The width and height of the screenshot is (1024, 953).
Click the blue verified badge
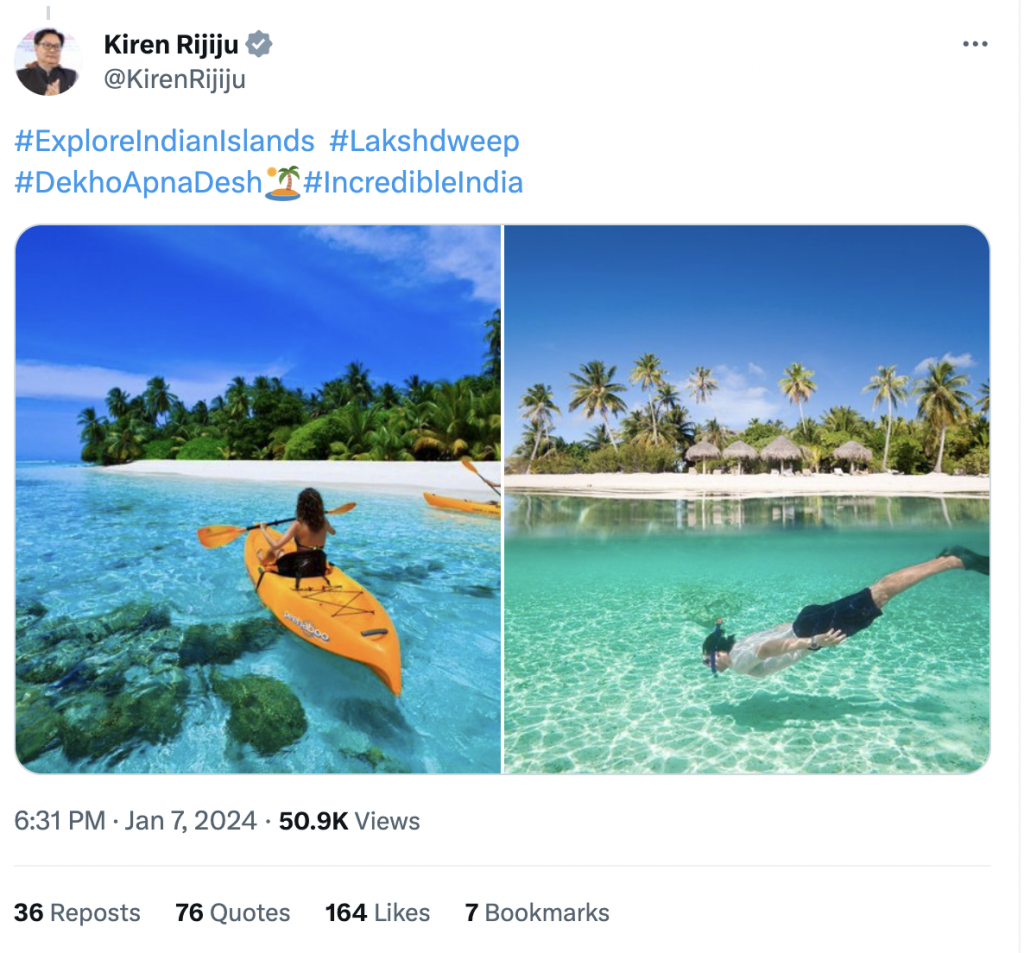[x=261, y=44]
